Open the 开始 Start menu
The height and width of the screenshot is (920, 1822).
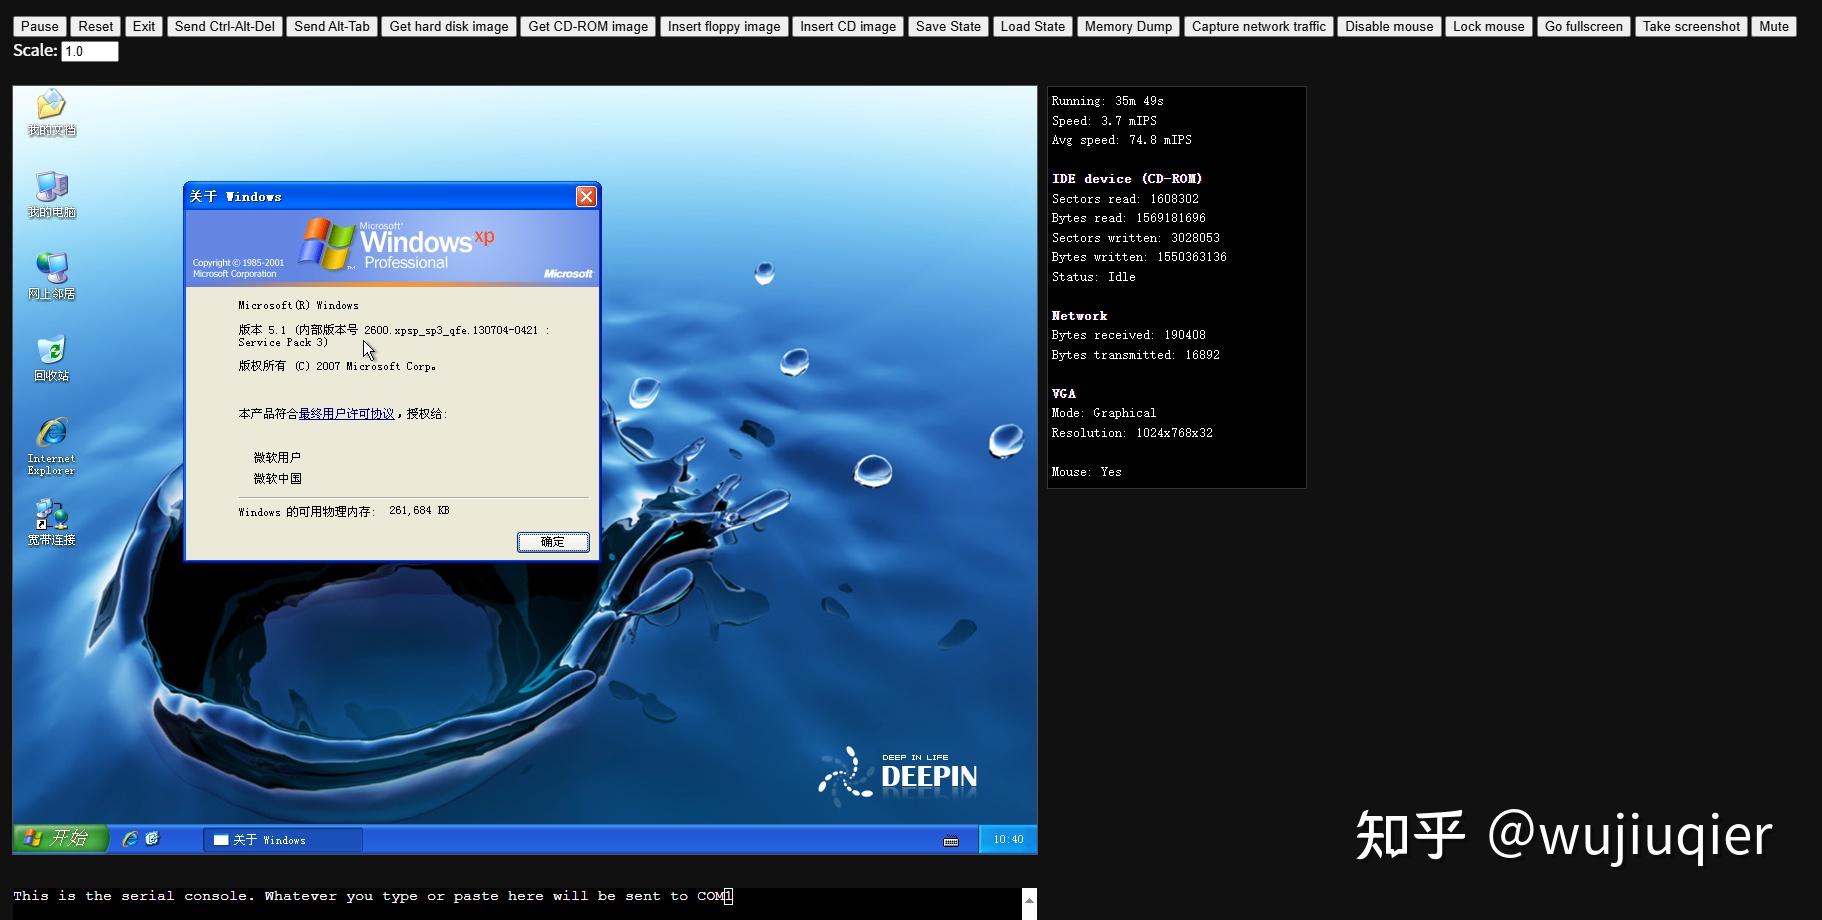[x=60, y=838]
